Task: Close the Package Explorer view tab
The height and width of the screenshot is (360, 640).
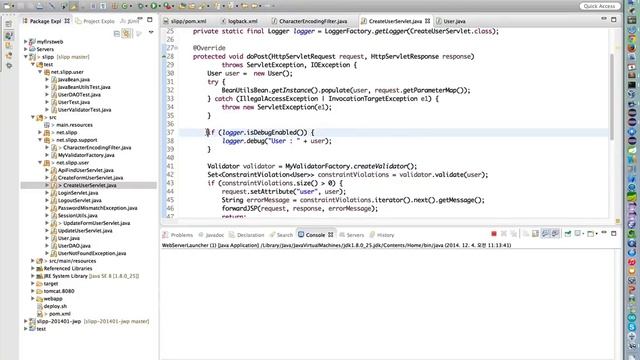Action: 67,21
